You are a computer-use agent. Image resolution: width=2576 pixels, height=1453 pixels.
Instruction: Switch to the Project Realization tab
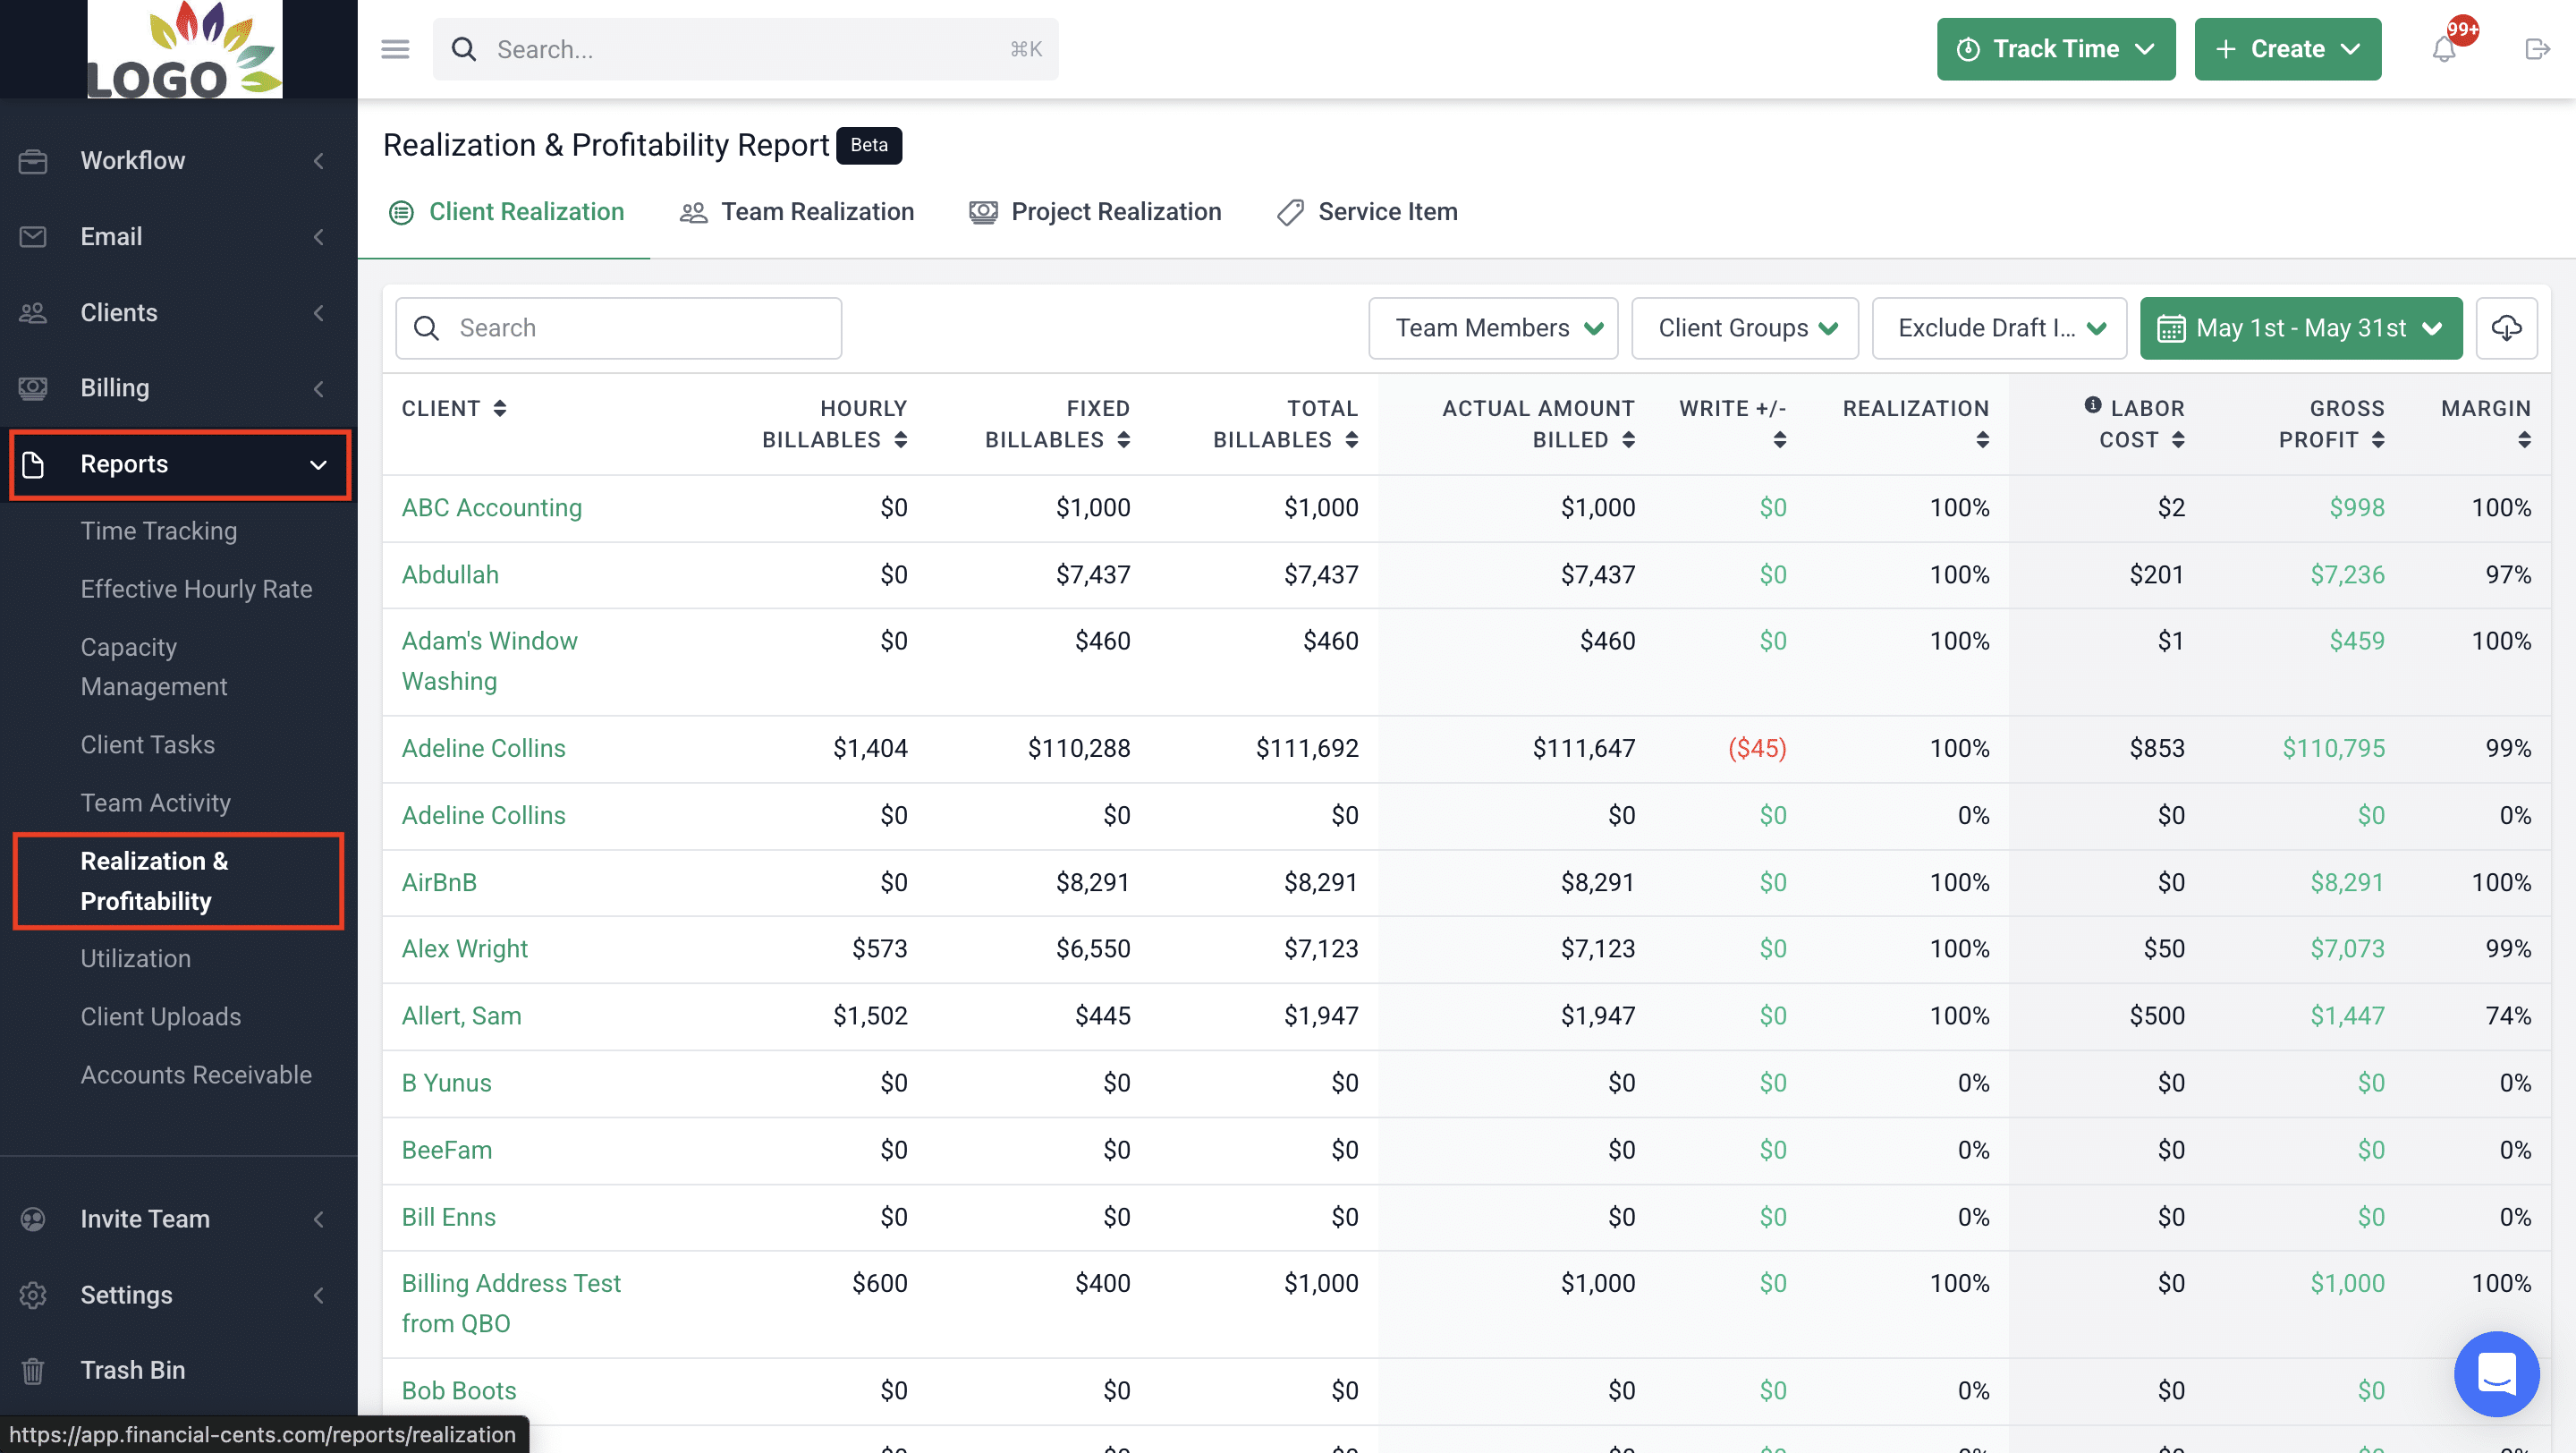coord(1115,211)
